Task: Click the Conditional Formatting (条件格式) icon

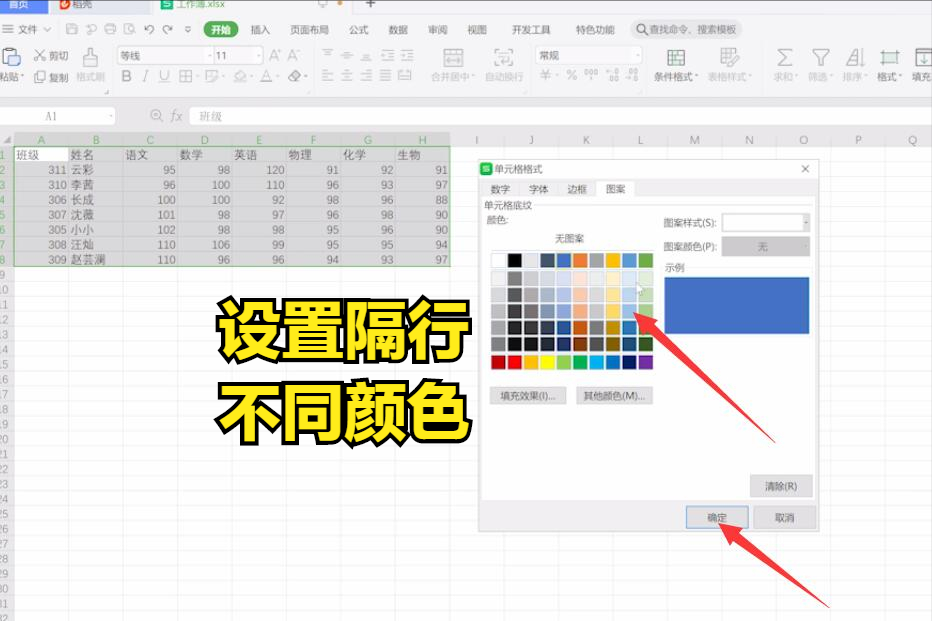Action: 676,57
